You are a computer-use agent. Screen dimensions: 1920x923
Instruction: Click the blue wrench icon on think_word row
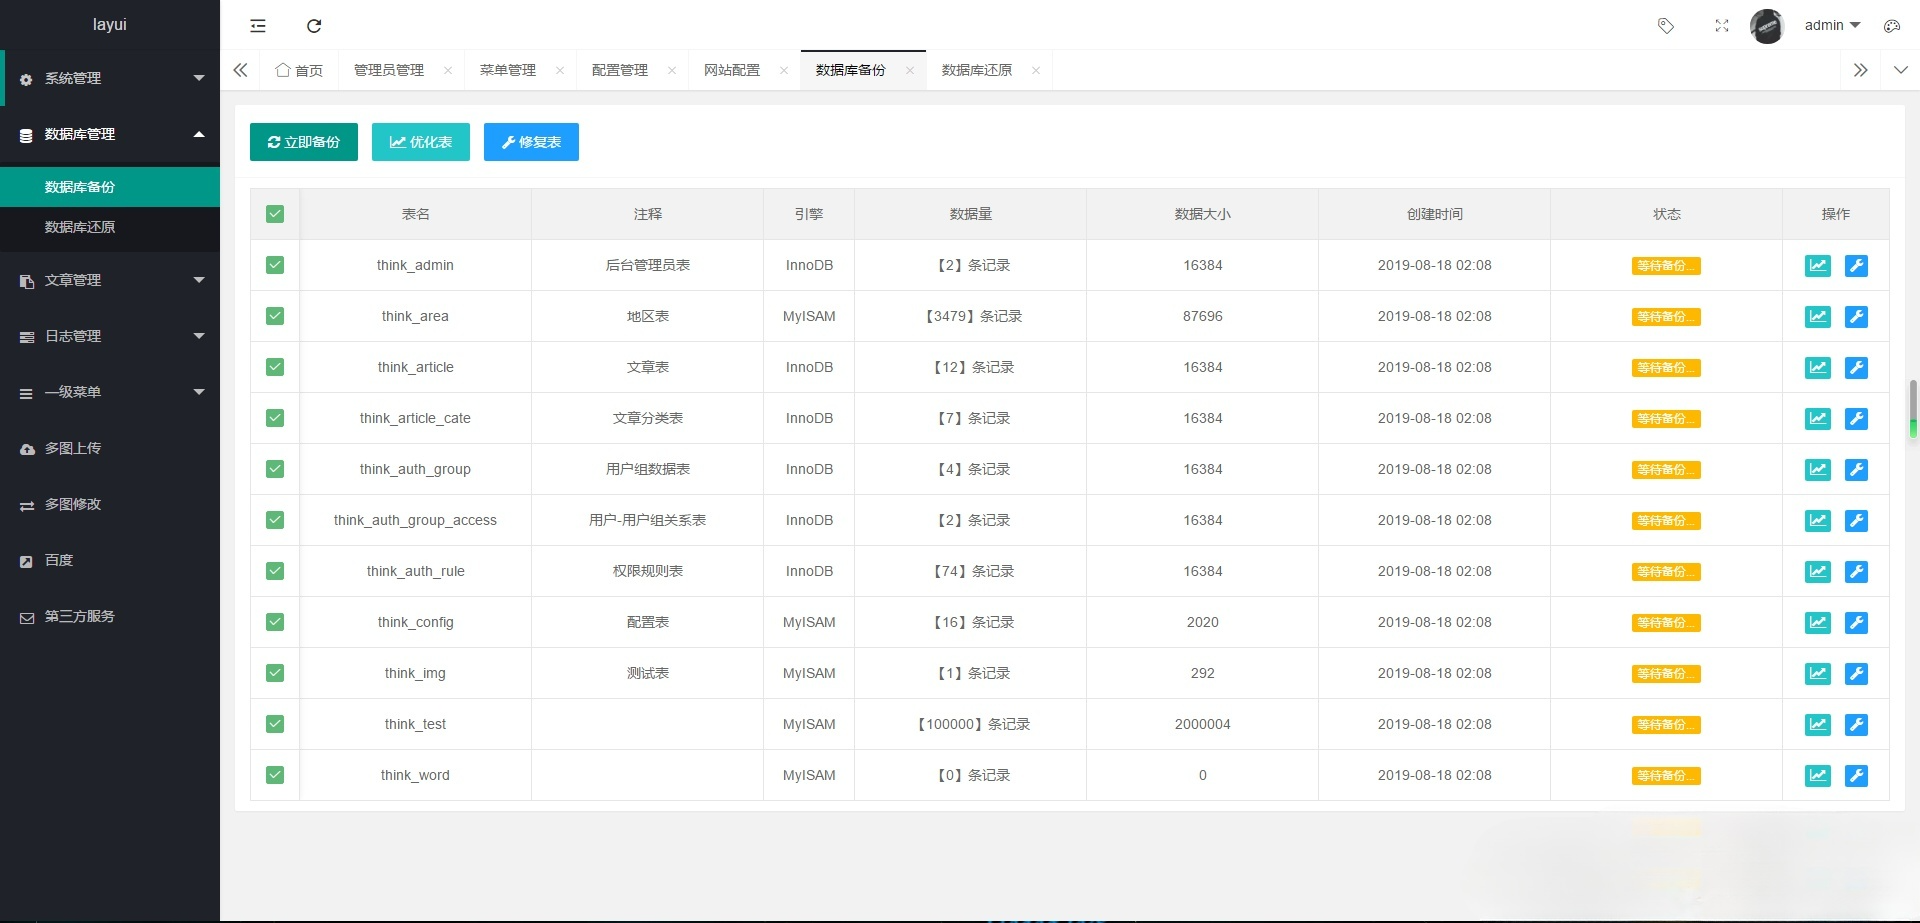1857,775
